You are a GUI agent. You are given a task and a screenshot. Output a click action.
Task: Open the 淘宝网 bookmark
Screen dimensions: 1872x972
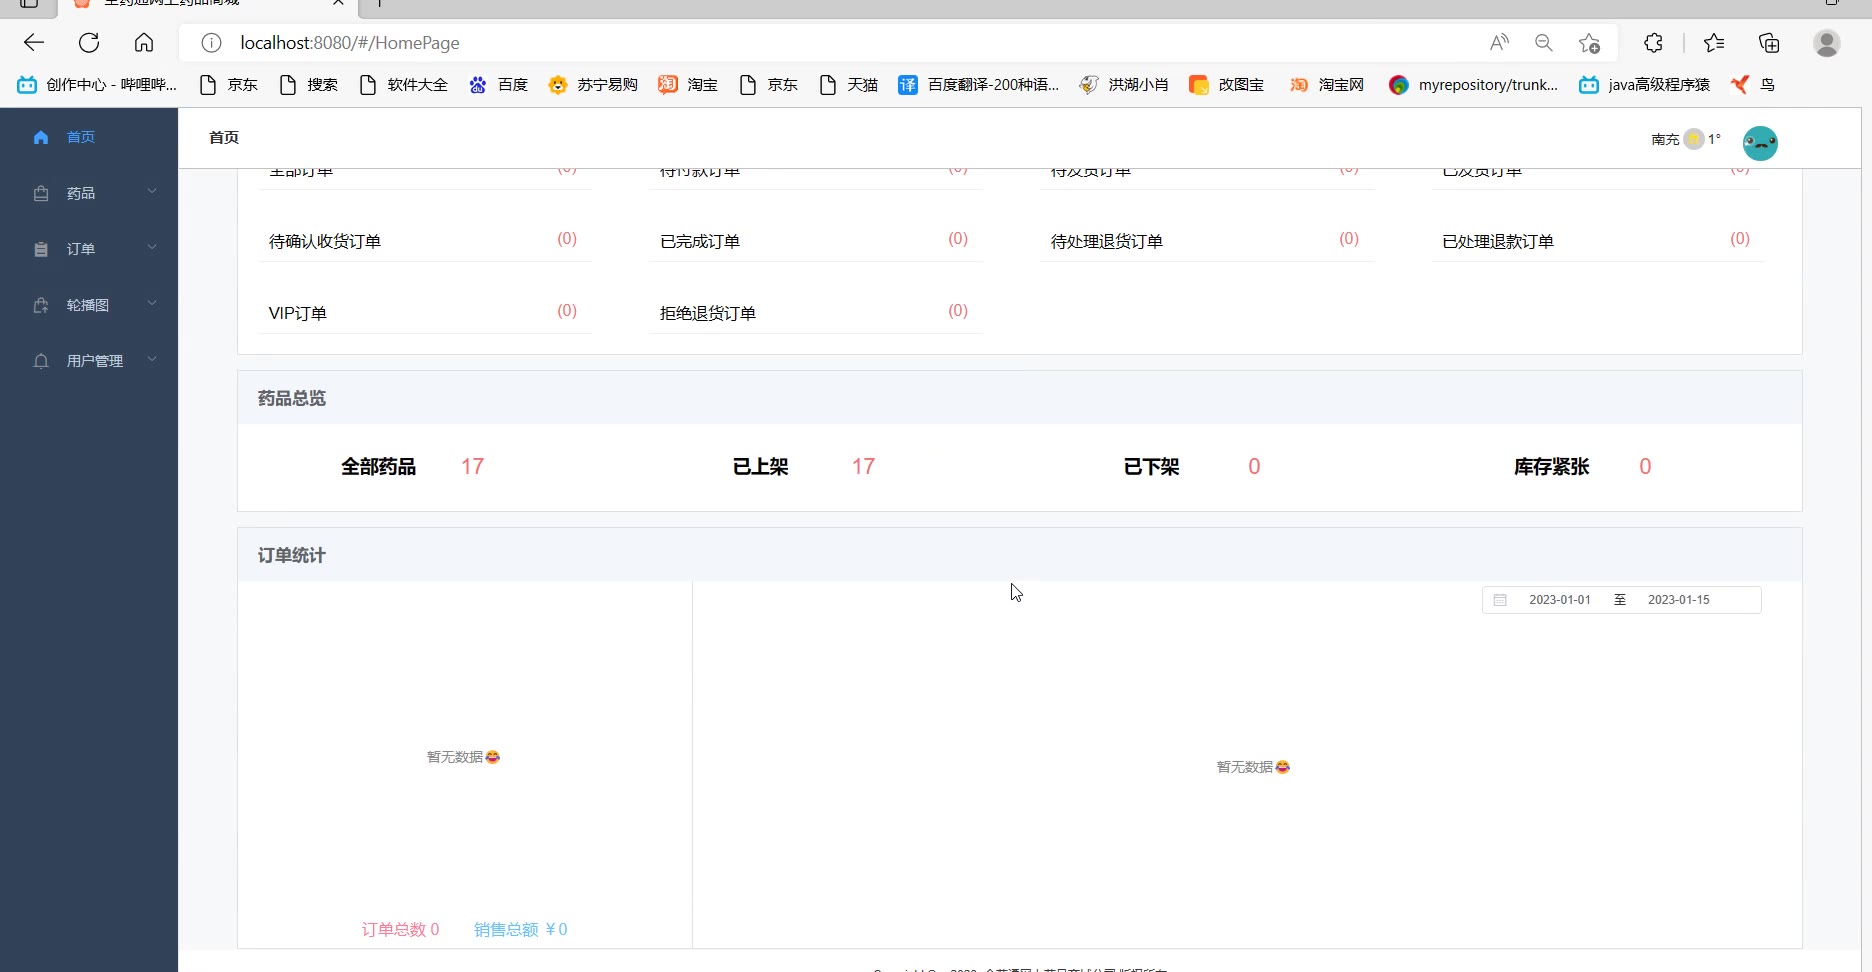point(1327,85)
